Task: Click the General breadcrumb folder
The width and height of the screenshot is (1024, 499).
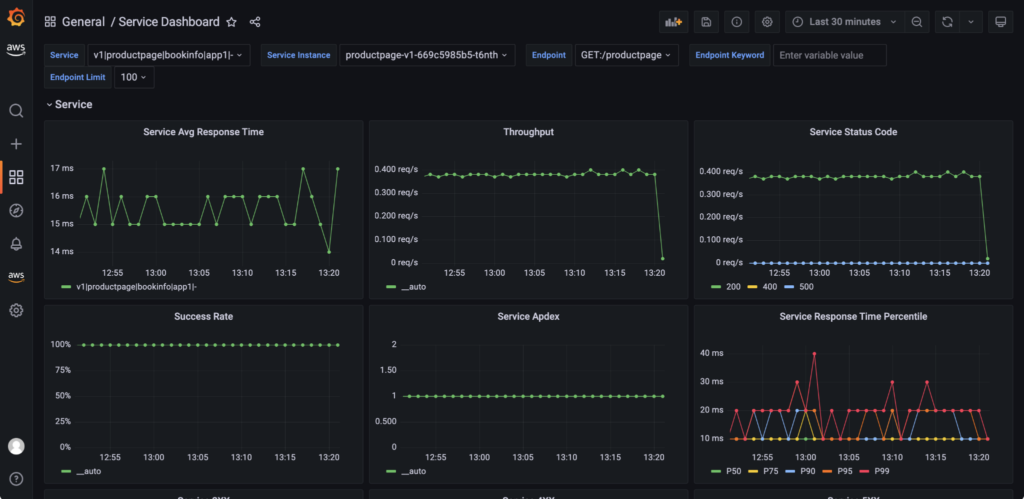Action: click(x=83, y=22)
